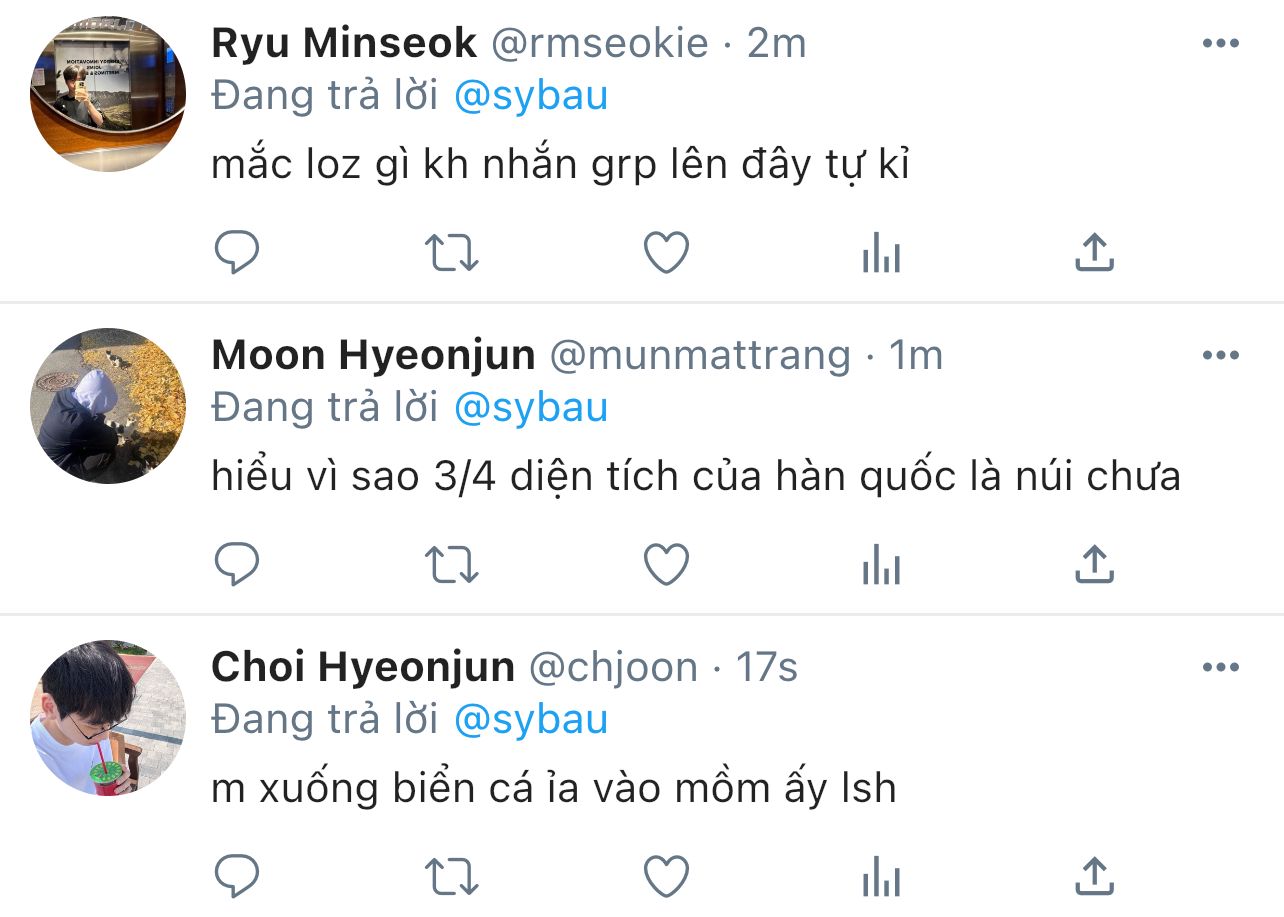Like Moon Hyeonjun's tweet

[666, 566]
